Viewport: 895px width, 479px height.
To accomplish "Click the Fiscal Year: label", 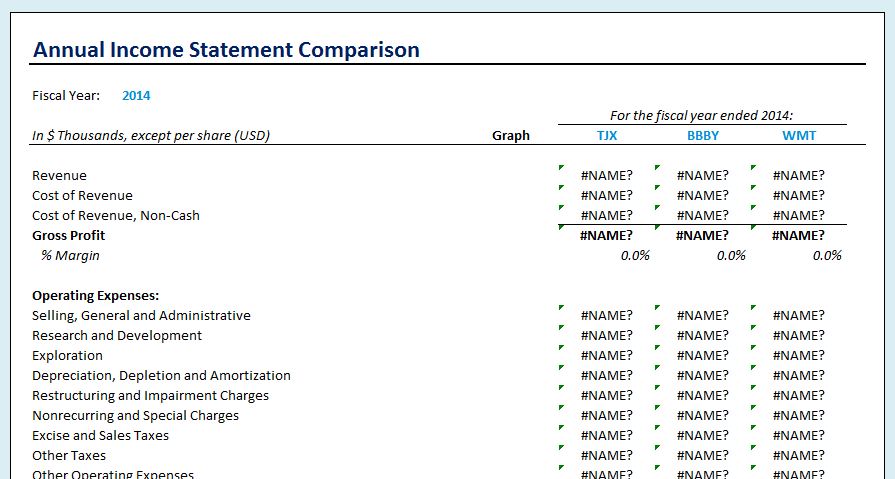I will click(x=66, y=95).
